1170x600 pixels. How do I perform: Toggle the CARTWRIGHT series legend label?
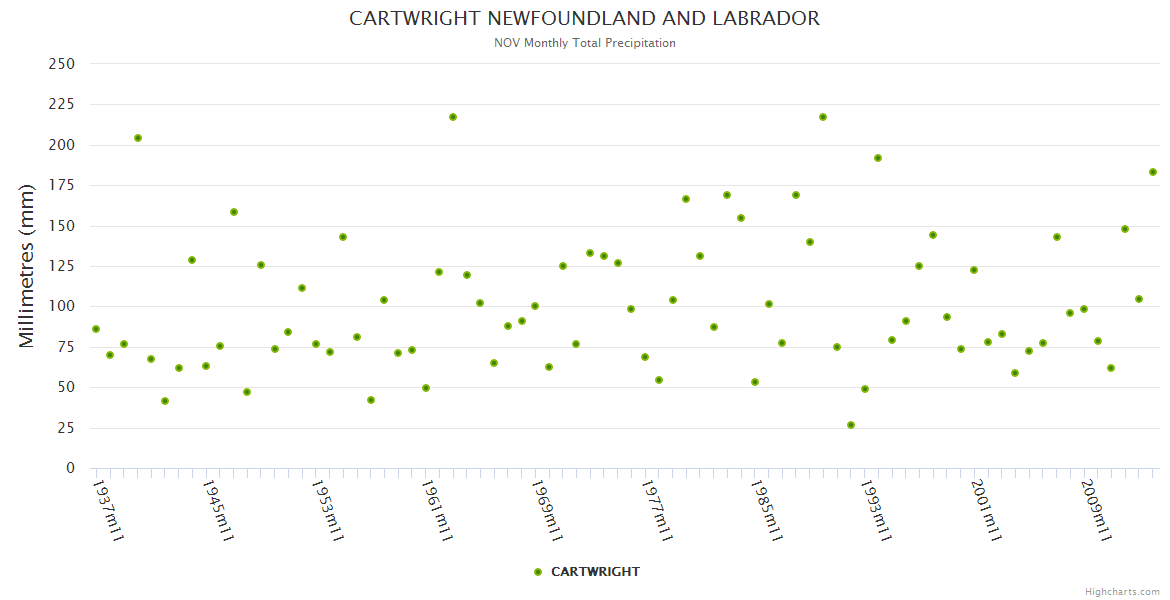[x=595, y=572]
